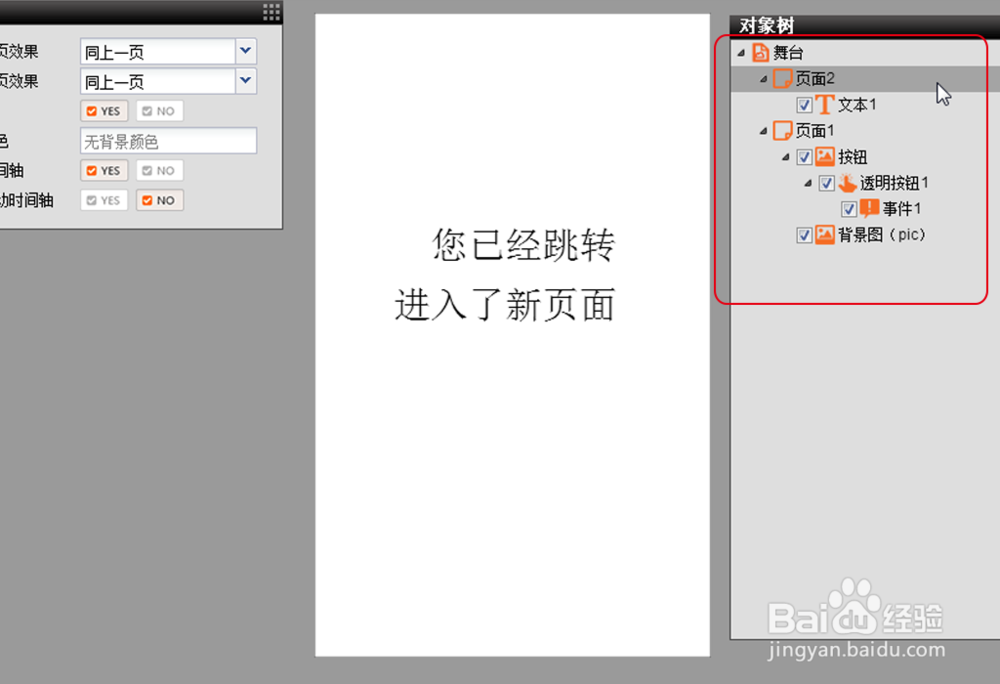Collapse the 页面1 tree node
This screenshot has width=1000, height=684.
[763, 130]
